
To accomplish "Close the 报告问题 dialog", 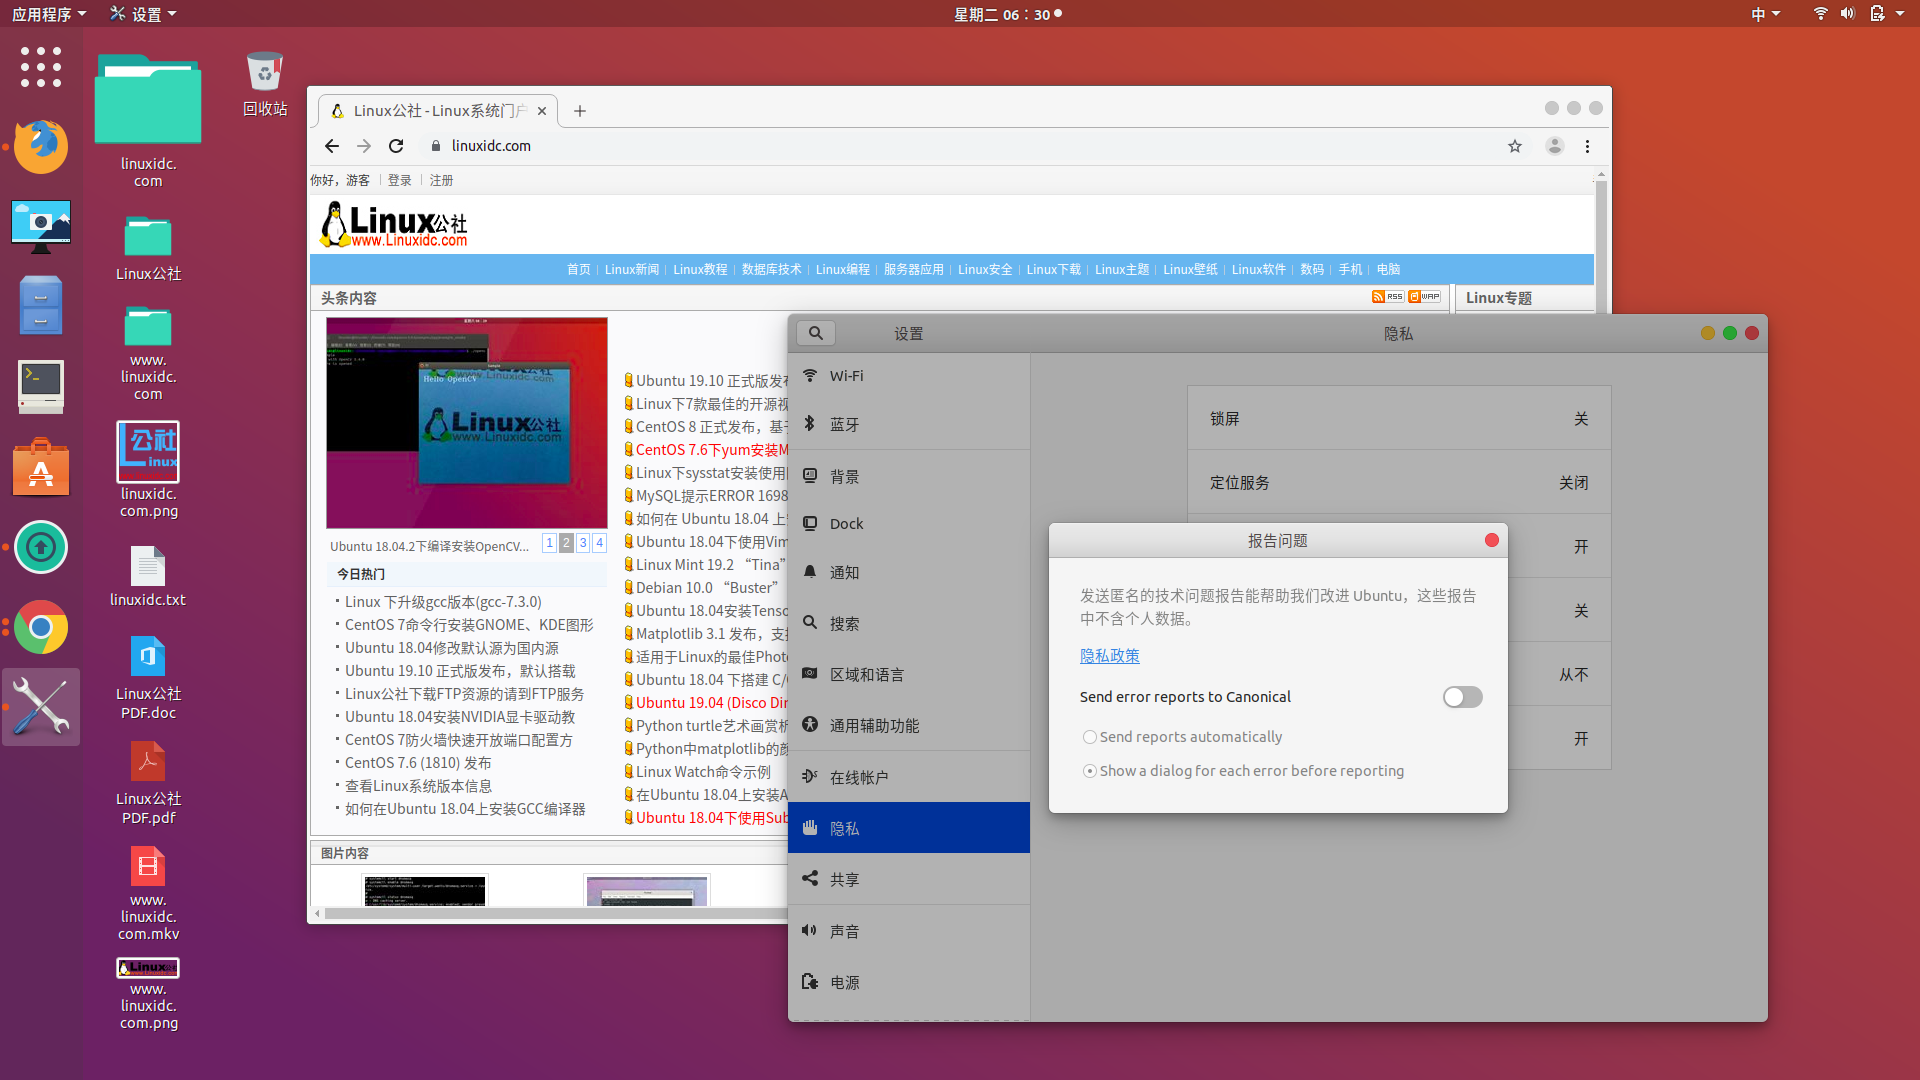I will point(1492,540).
